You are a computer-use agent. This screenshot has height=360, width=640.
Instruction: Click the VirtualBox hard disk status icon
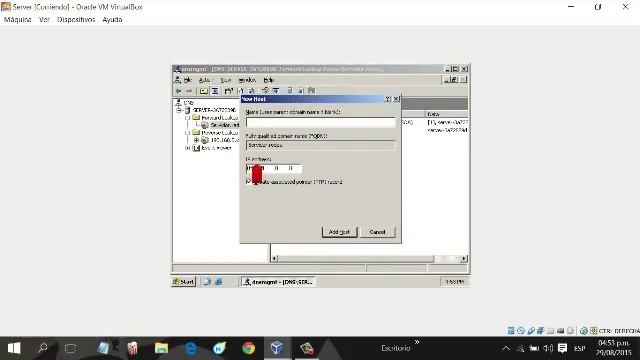[511, 331]
